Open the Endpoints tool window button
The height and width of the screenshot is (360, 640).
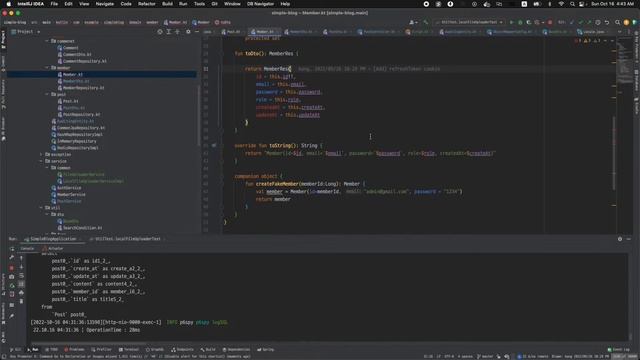coord(182,350)
